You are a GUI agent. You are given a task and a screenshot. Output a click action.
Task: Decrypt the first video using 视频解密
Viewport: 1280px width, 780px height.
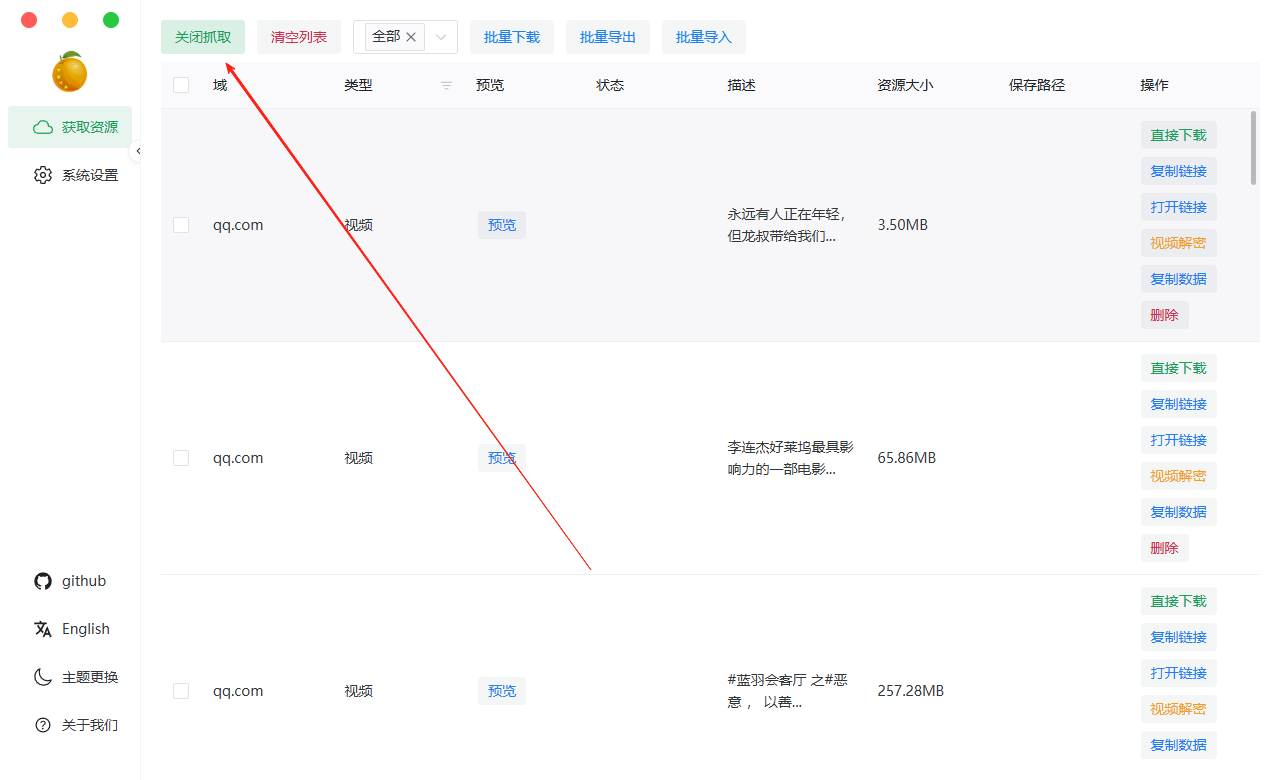pyautogui.click(x=1178, y=242)
